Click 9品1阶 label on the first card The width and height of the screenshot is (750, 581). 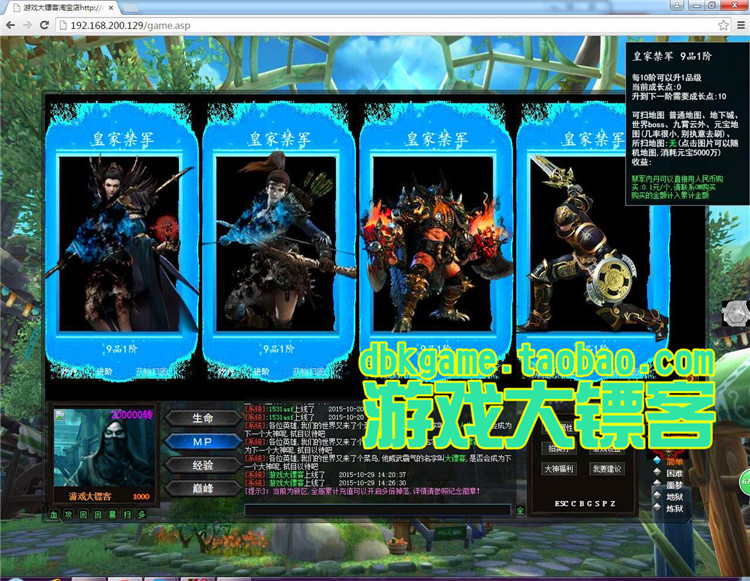pyautogui.click(x=121, y=349)
